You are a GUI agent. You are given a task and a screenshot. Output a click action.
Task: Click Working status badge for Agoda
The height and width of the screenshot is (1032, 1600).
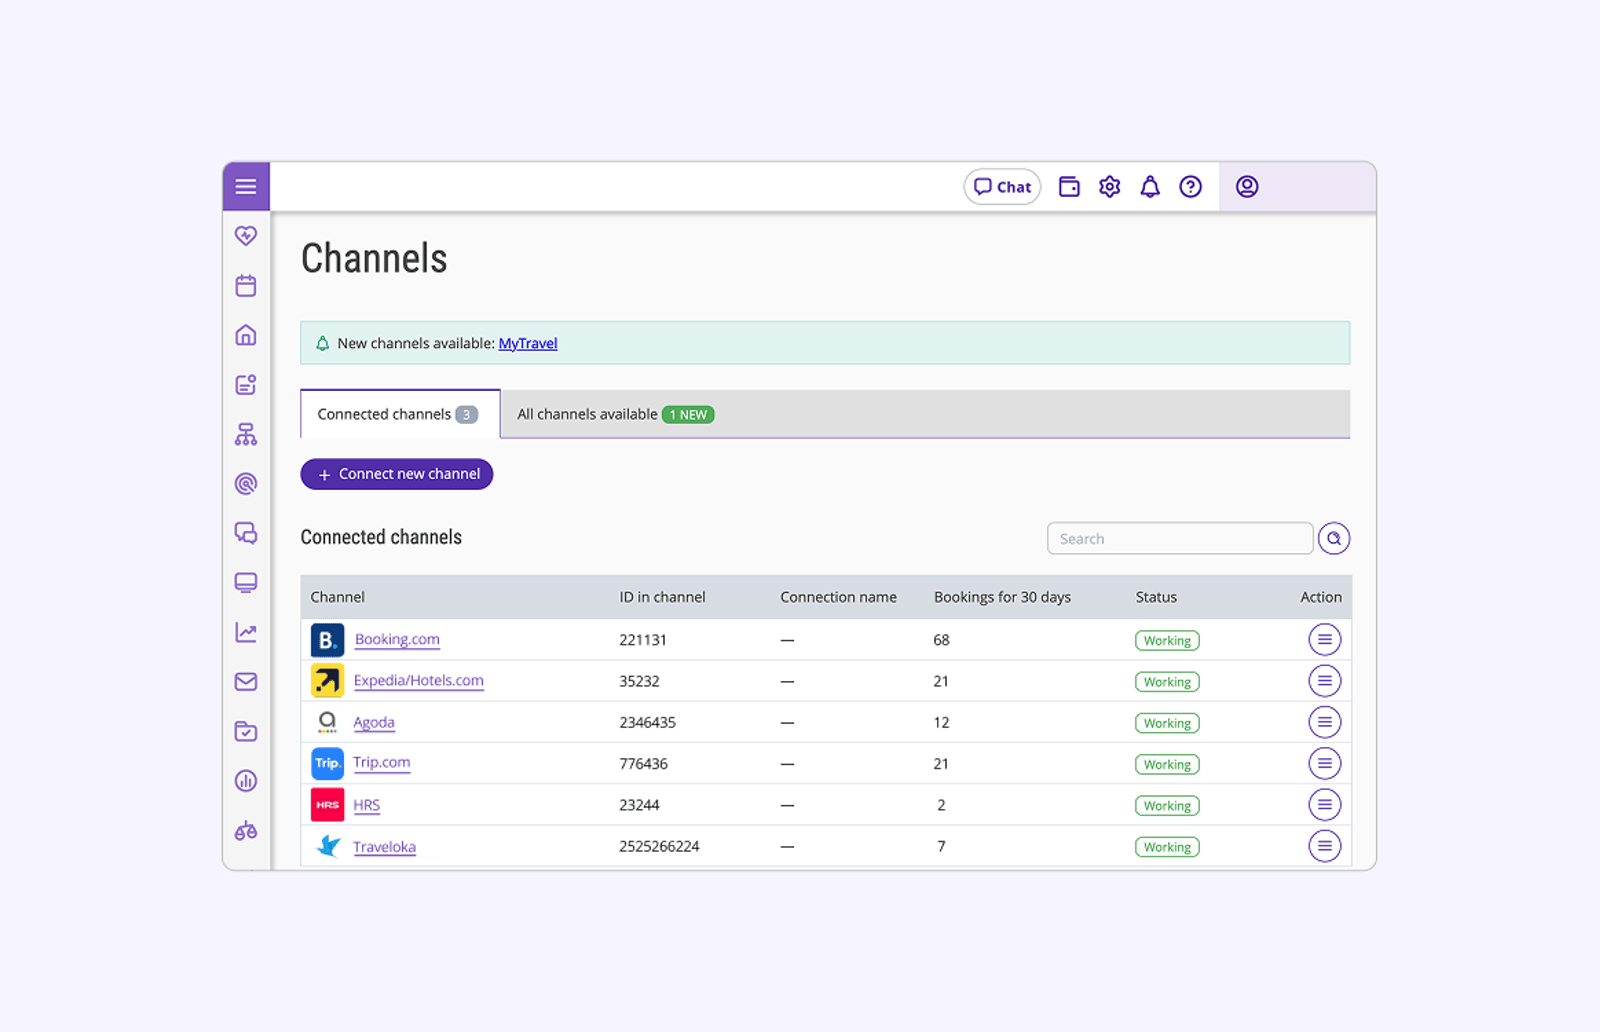pos(1167,723)
